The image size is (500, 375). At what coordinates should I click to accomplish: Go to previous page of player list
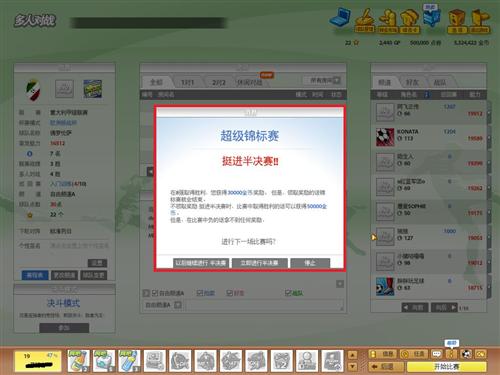click(x=415, y=307)
